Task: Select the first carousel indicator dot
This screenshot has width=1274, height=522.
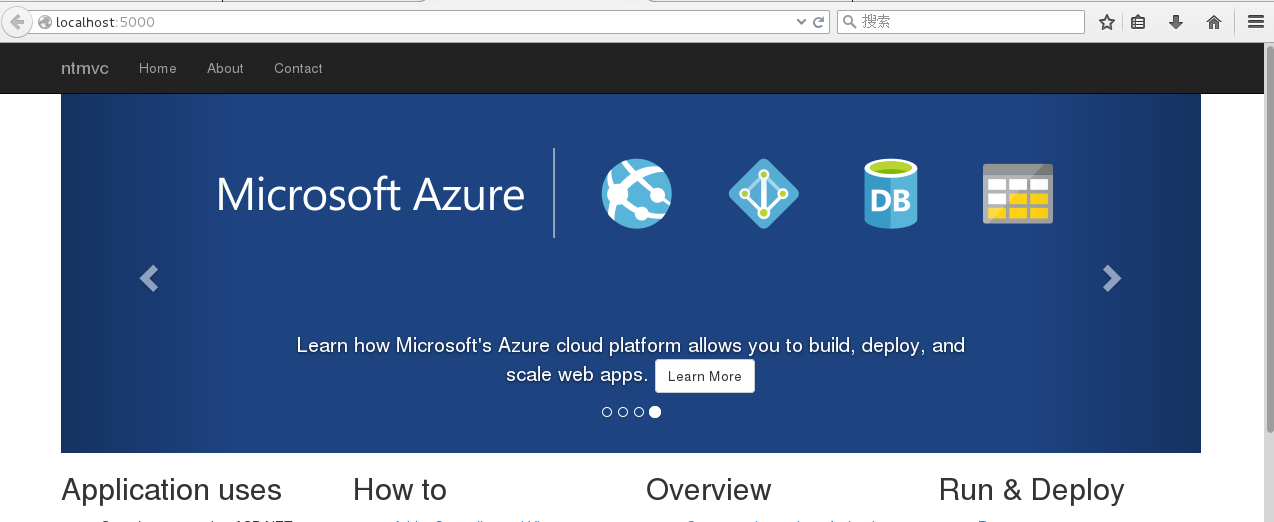Action: point(607,412)
